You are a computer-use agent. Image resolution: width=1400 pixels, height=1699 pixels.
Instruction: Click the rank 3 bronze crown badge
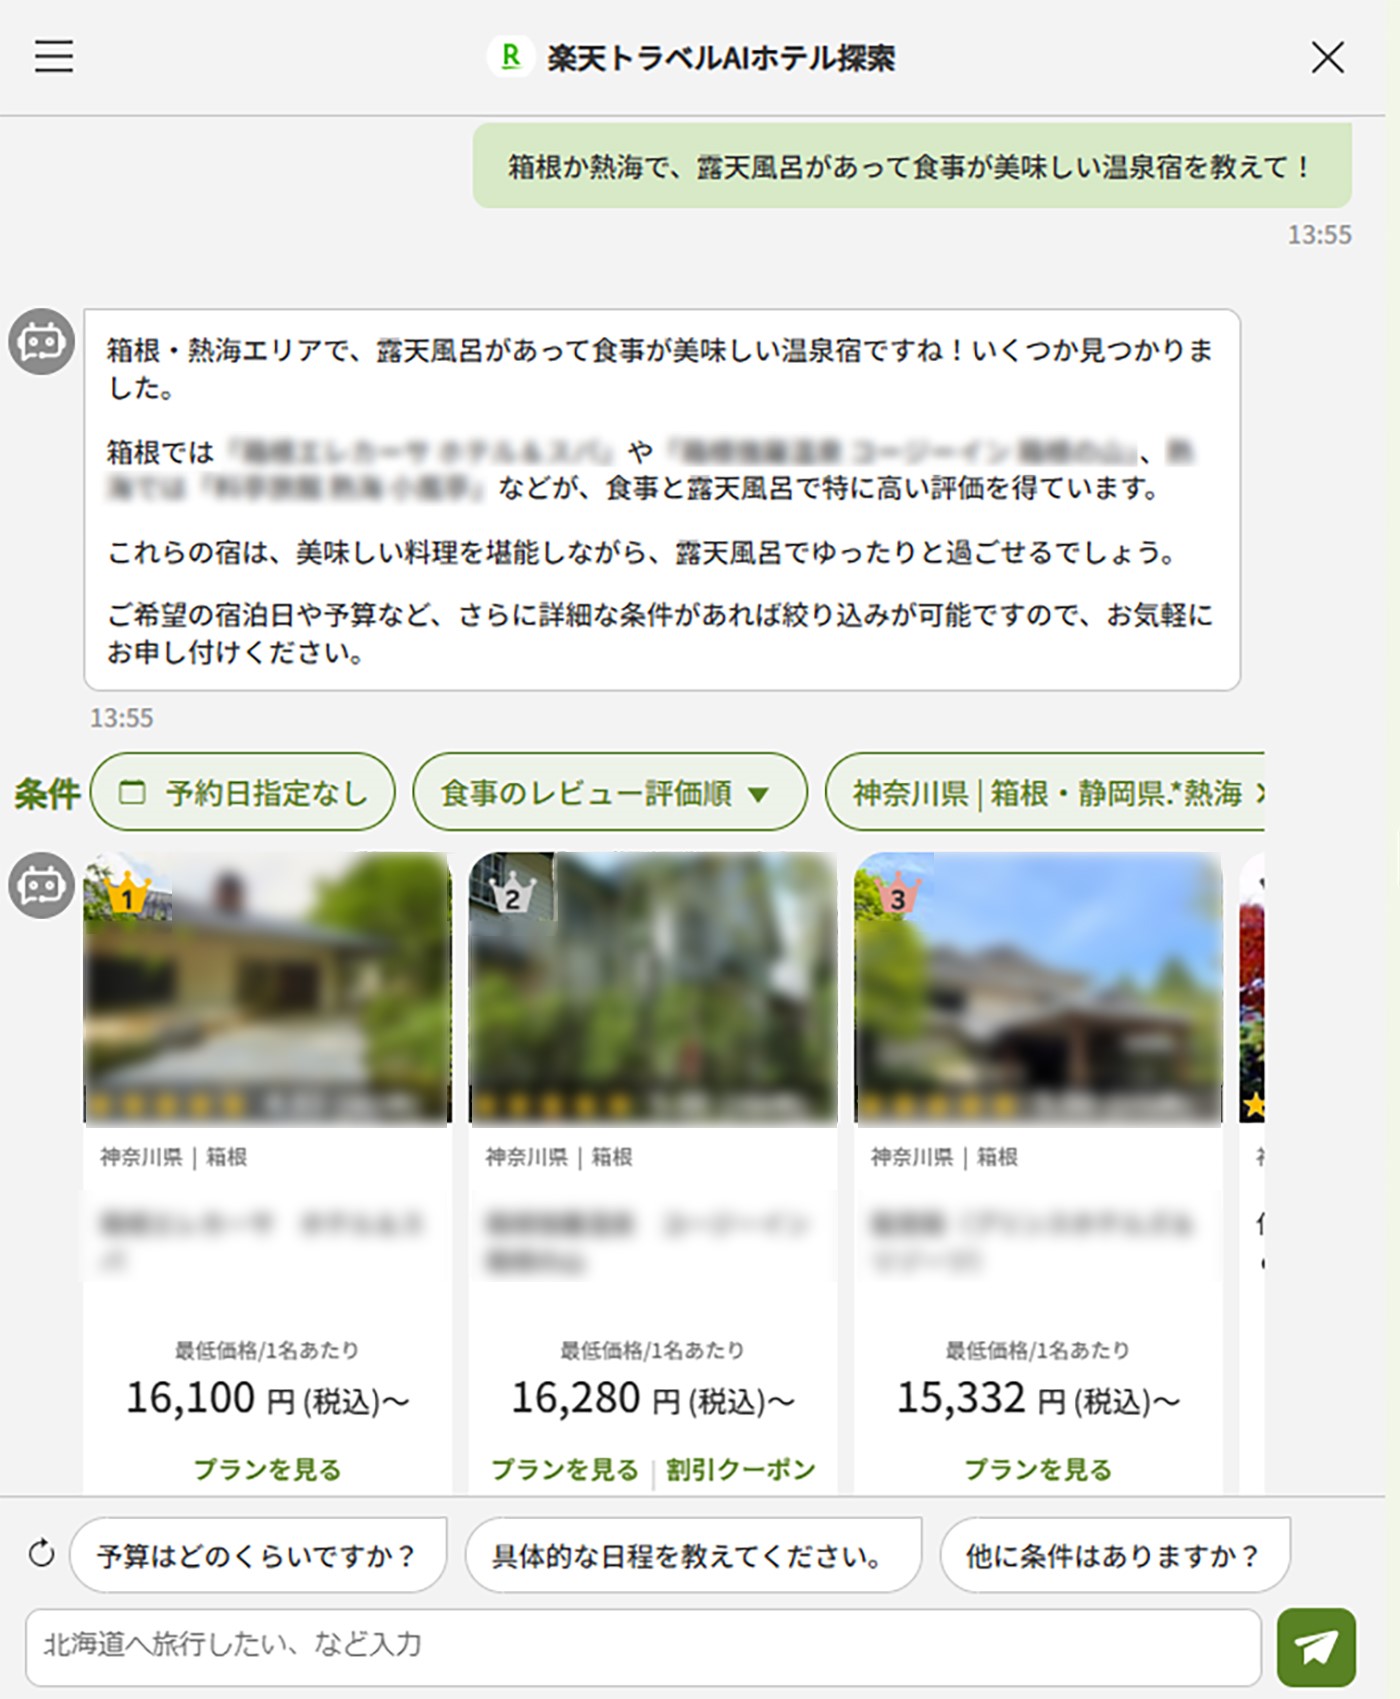coord(897,895)
